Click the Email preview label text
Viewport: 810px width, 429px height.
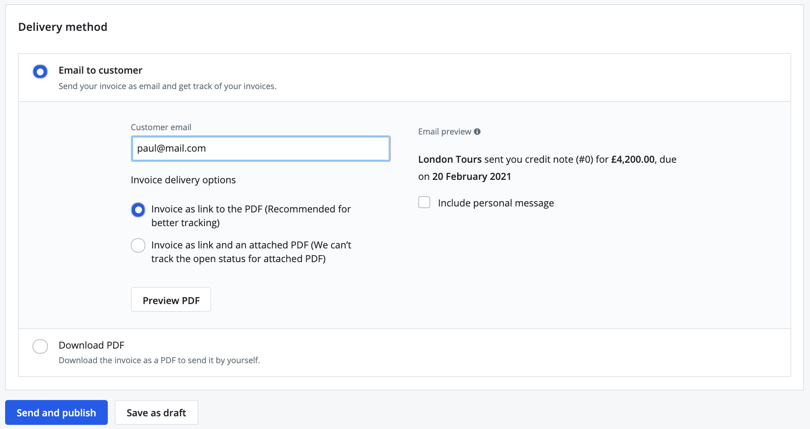coord(444,132)
